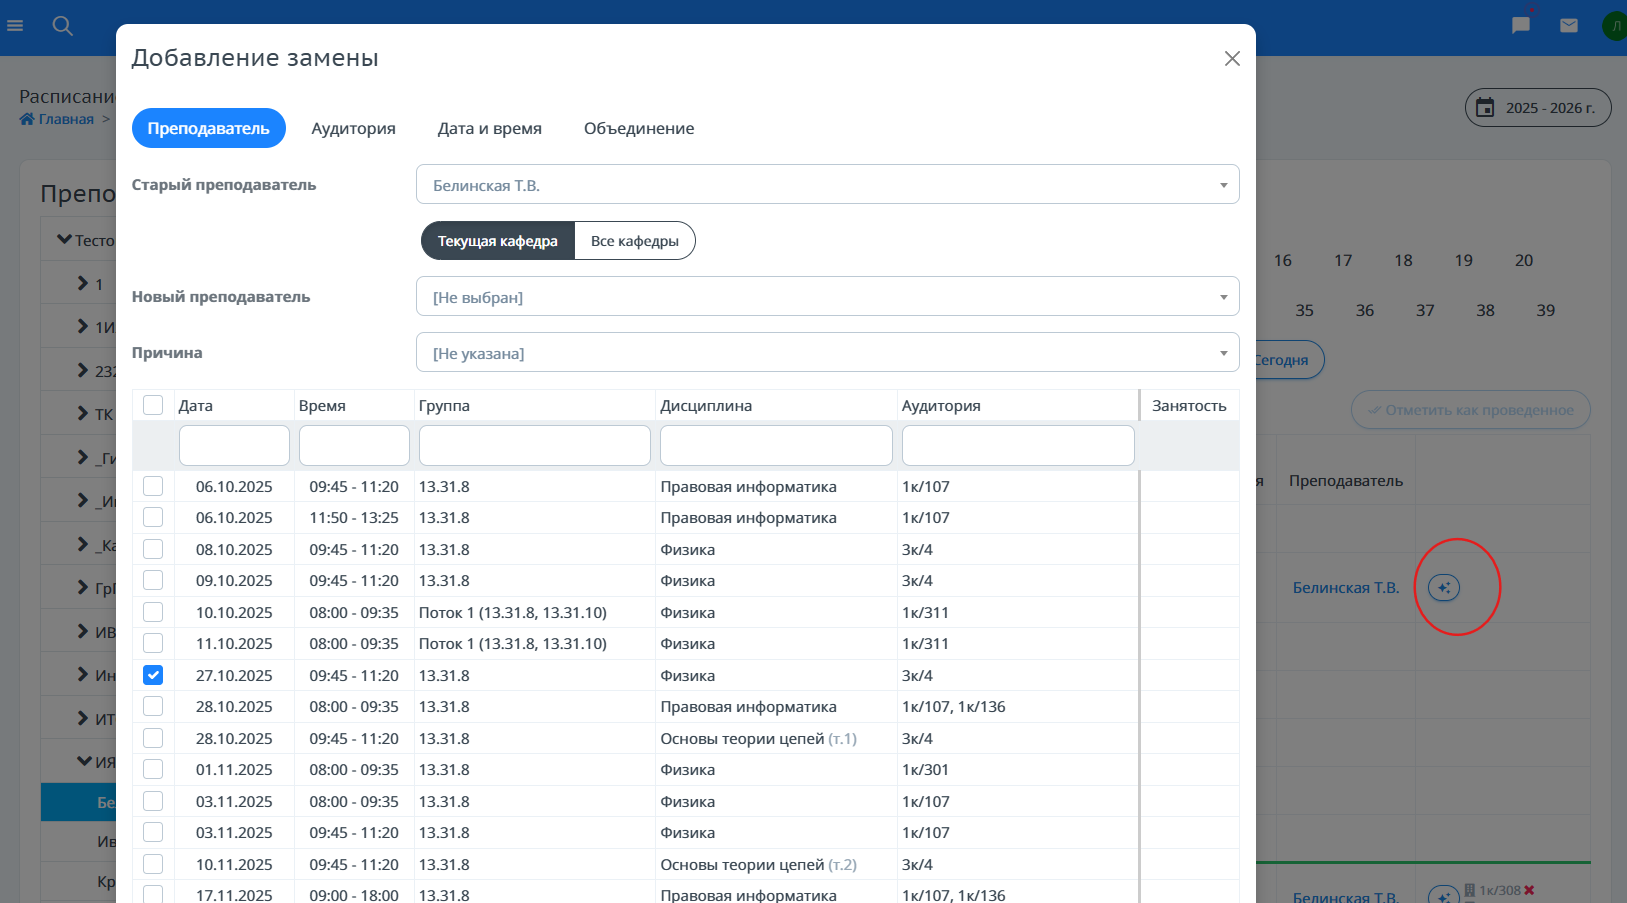The width and height of the screenshot is (1627, 903).
Task: Click the home icon next to Главная
Action: (x=27, y=119)
